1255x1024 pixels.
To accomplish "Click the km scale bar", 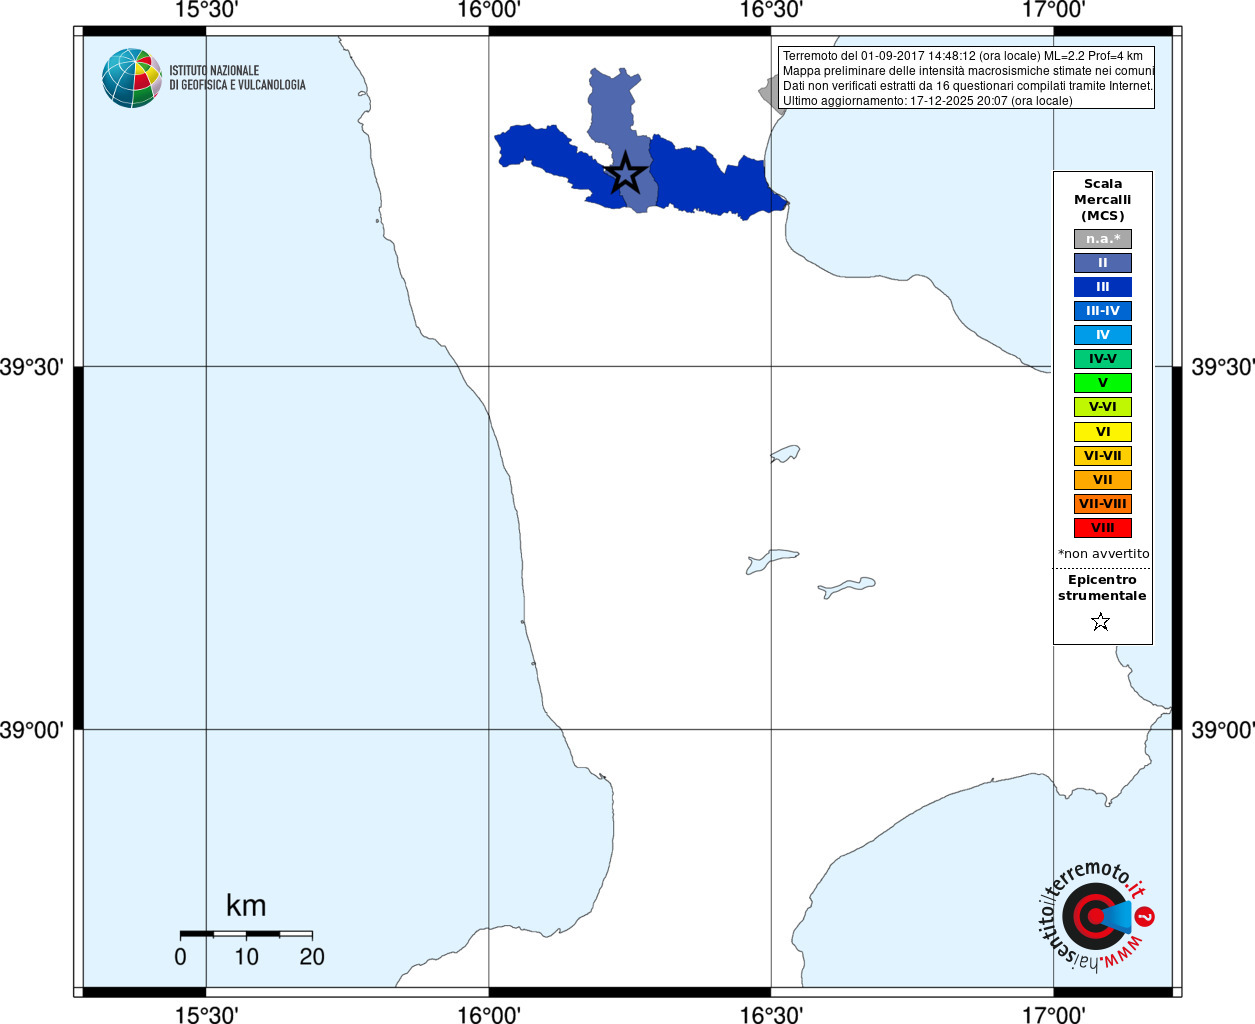I will pos(246,933).
